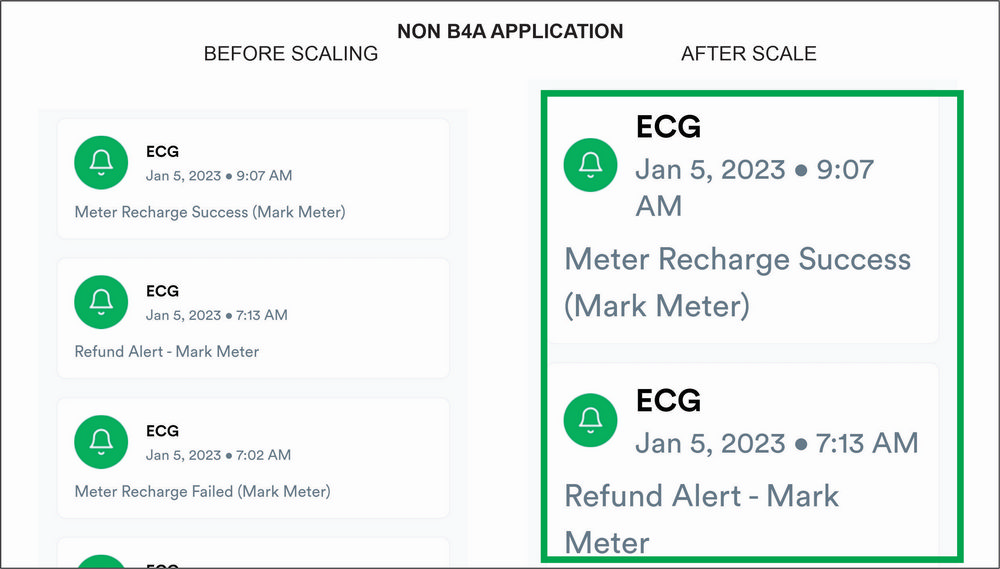The width and height of the screenshot is (1000, 569).
Task: Click the large ECG heading in the second scaled card
Action: (x=668, y=400)
